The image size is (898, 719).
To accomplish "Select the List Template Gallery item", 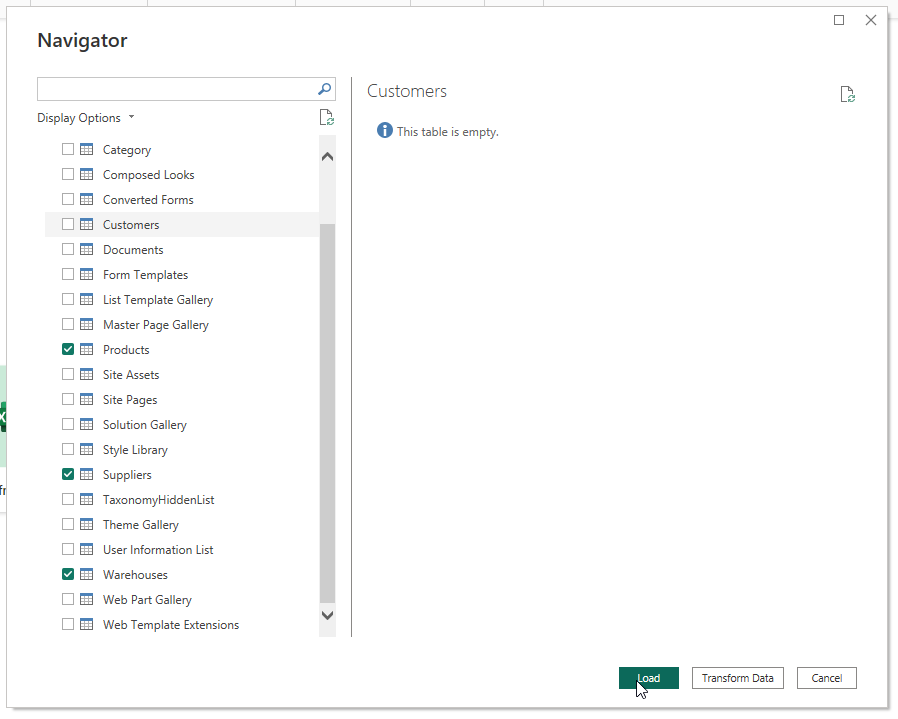I will pos(158,300).
